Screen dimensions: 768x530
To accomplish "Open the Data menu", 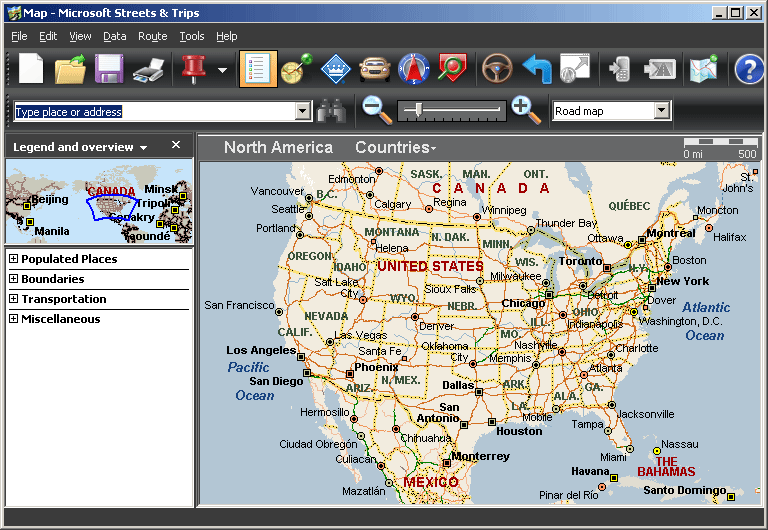I will pos(115,36).
